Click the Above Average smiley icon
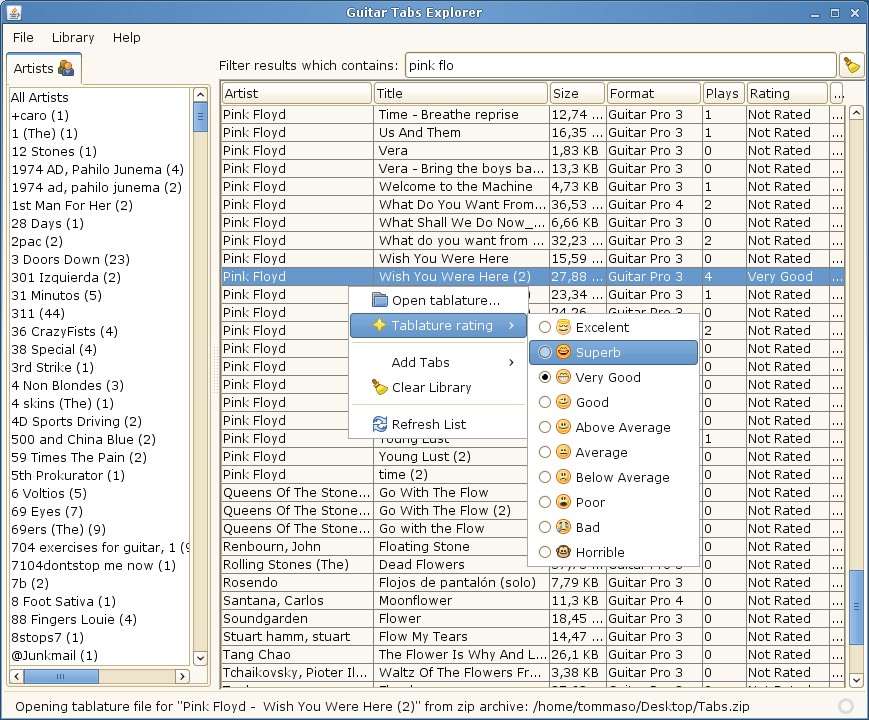This screenshot has width=869, height=720. [563, 427]
